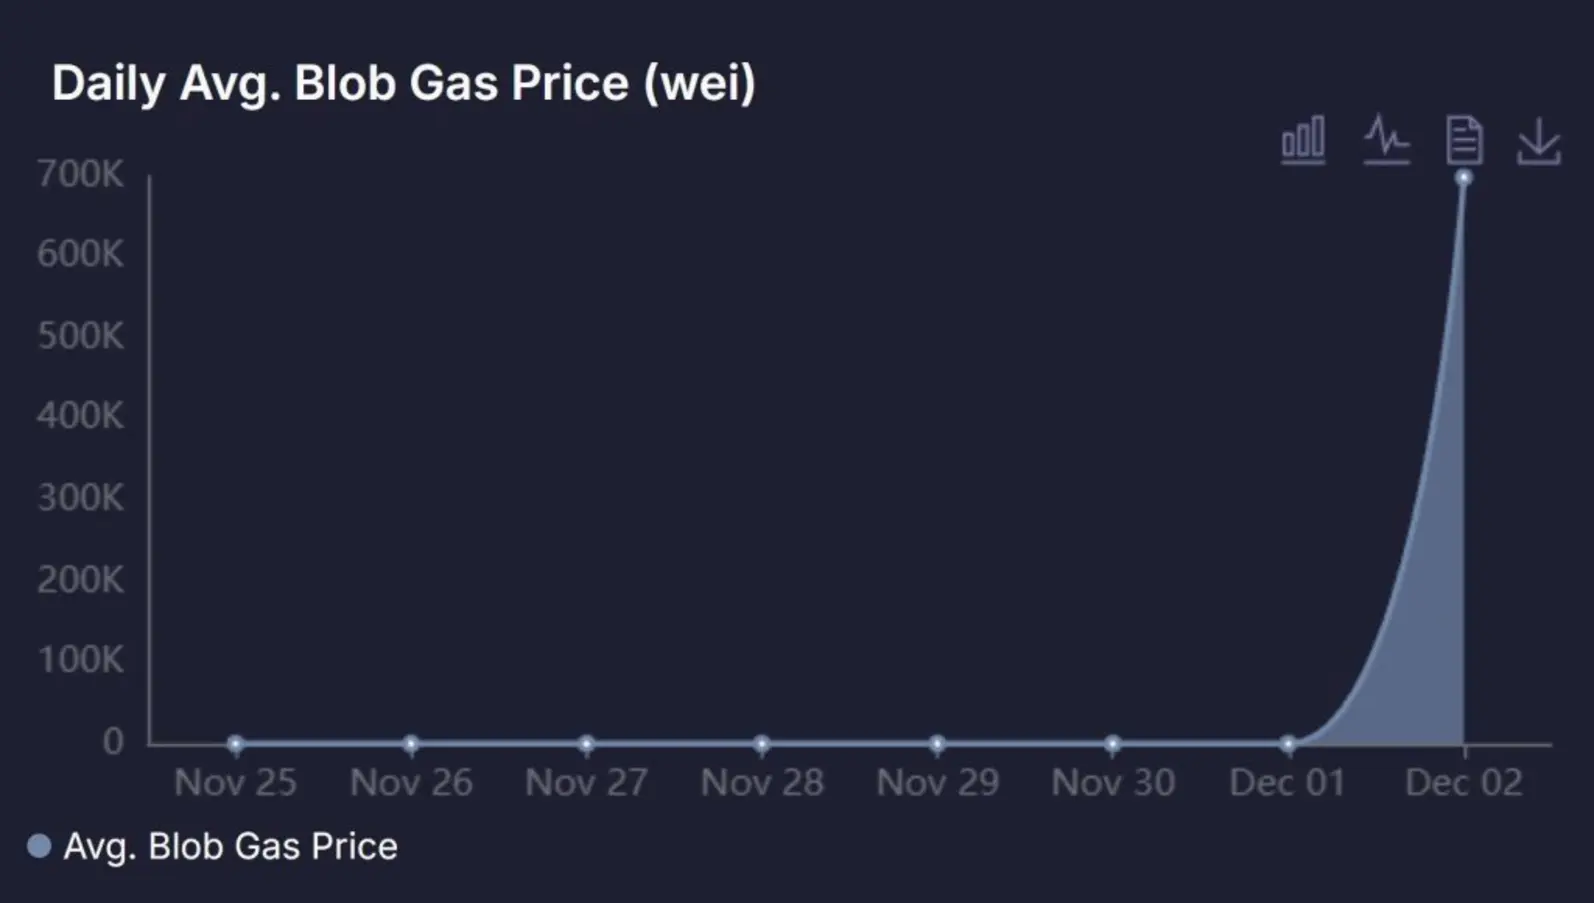The width and height of the screenshot is (1594, 903).
Task: Click the line graph toggle icon
Action: click(x=1386, y=140)
